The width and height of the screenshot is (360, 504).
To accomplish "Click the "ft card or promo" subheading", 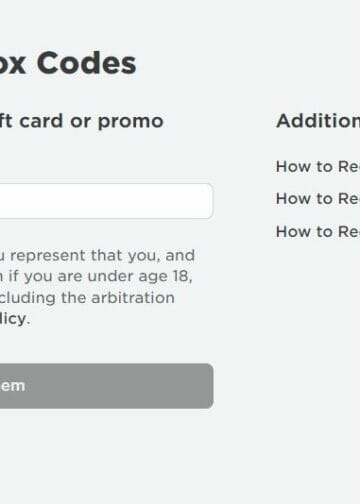I will click(81, 121).
